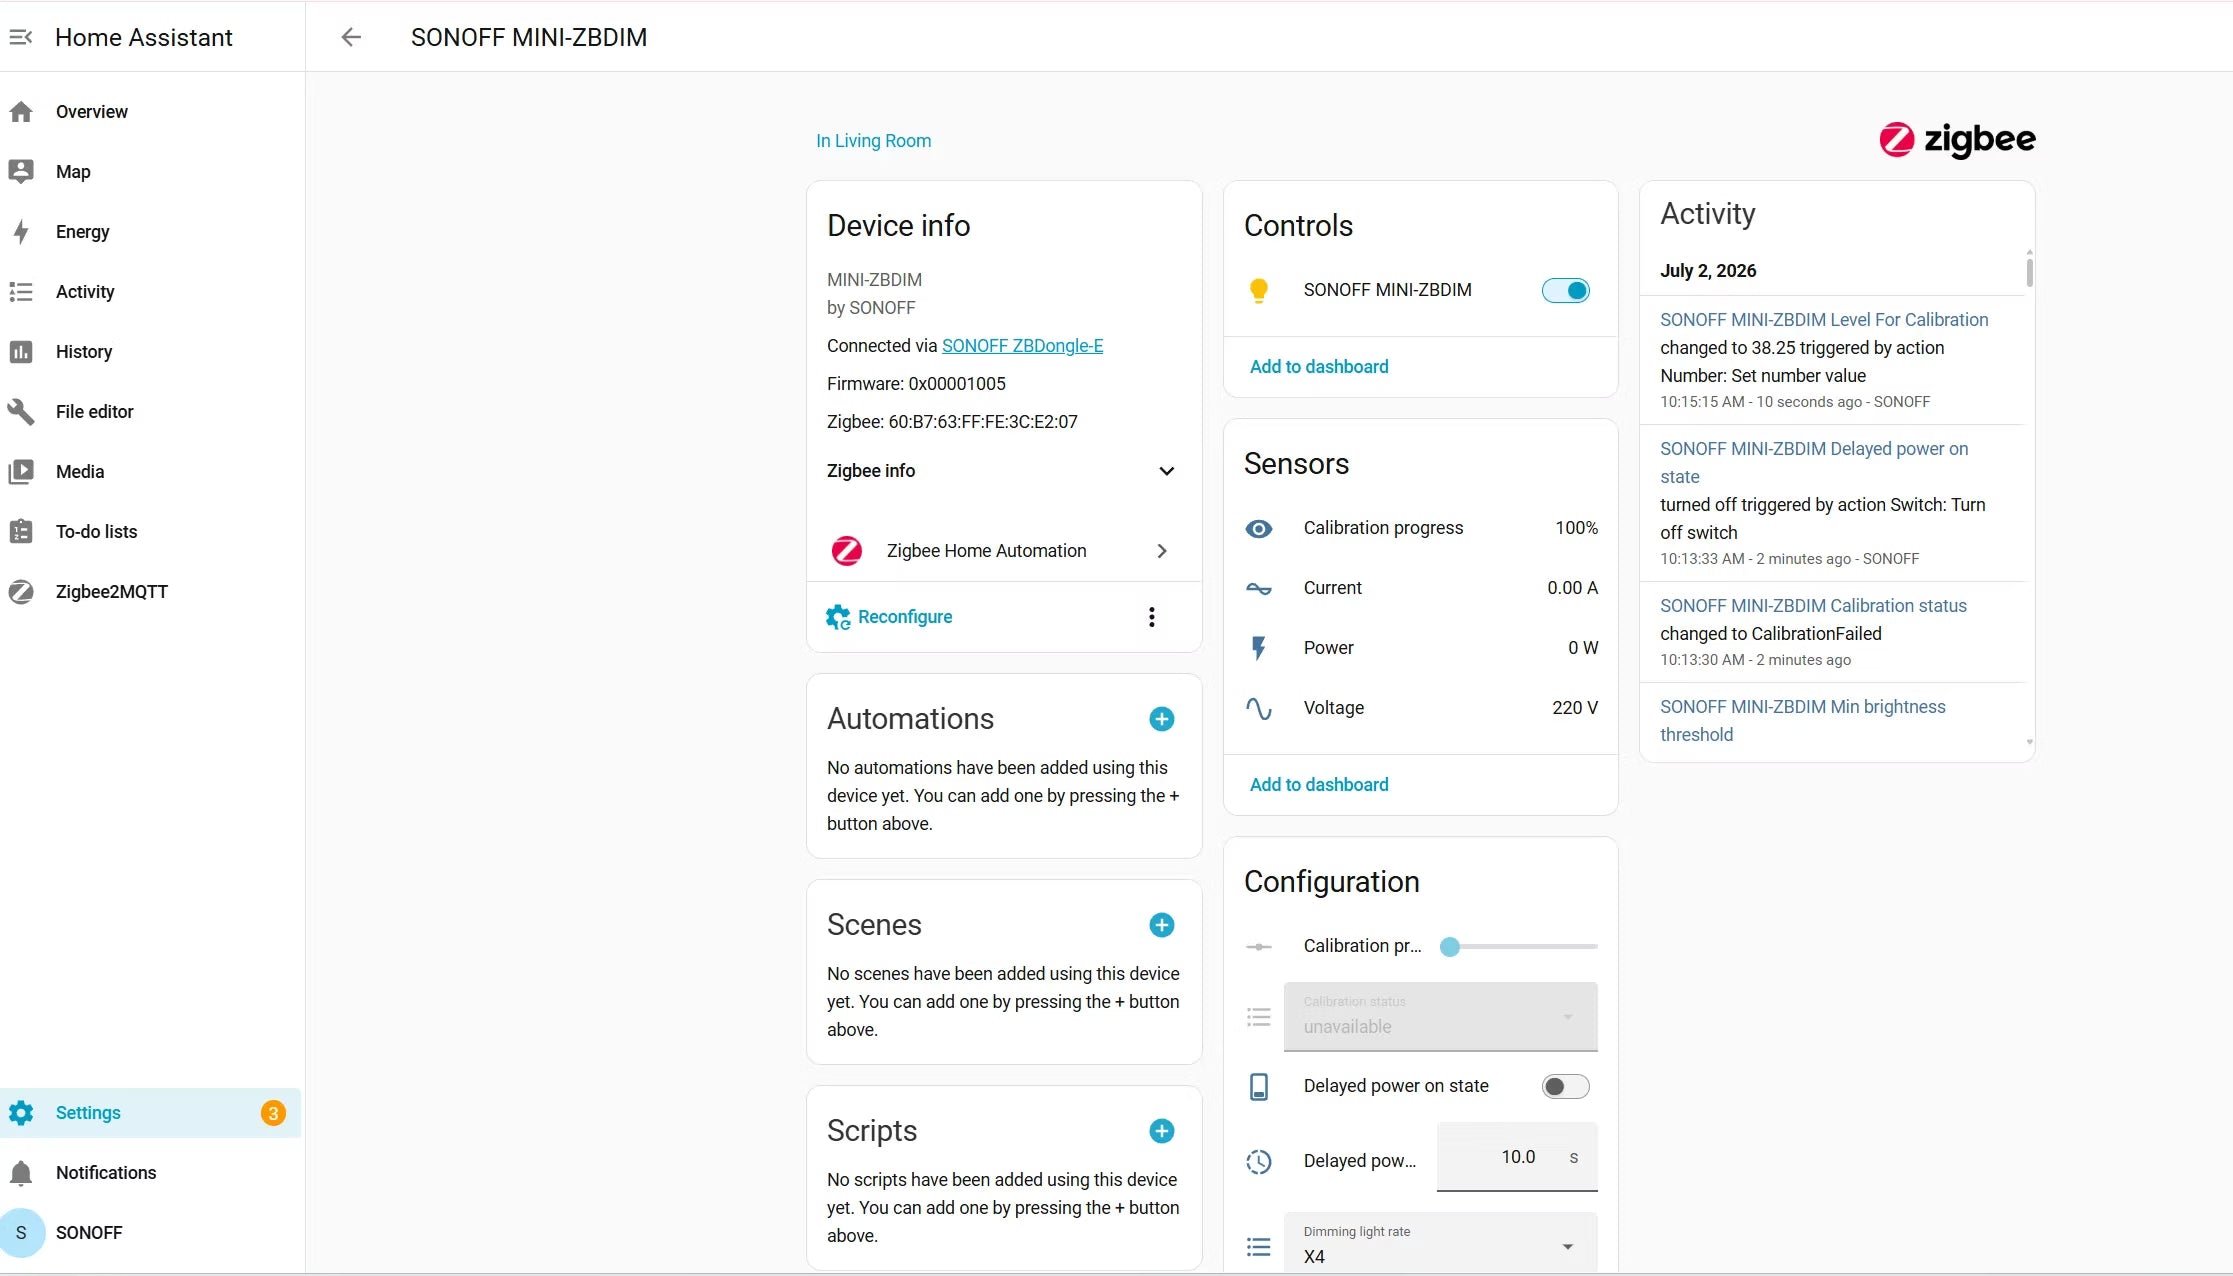Add a script with the plus icon
This screenshot has height=1276, width=2233.
1161,1131
